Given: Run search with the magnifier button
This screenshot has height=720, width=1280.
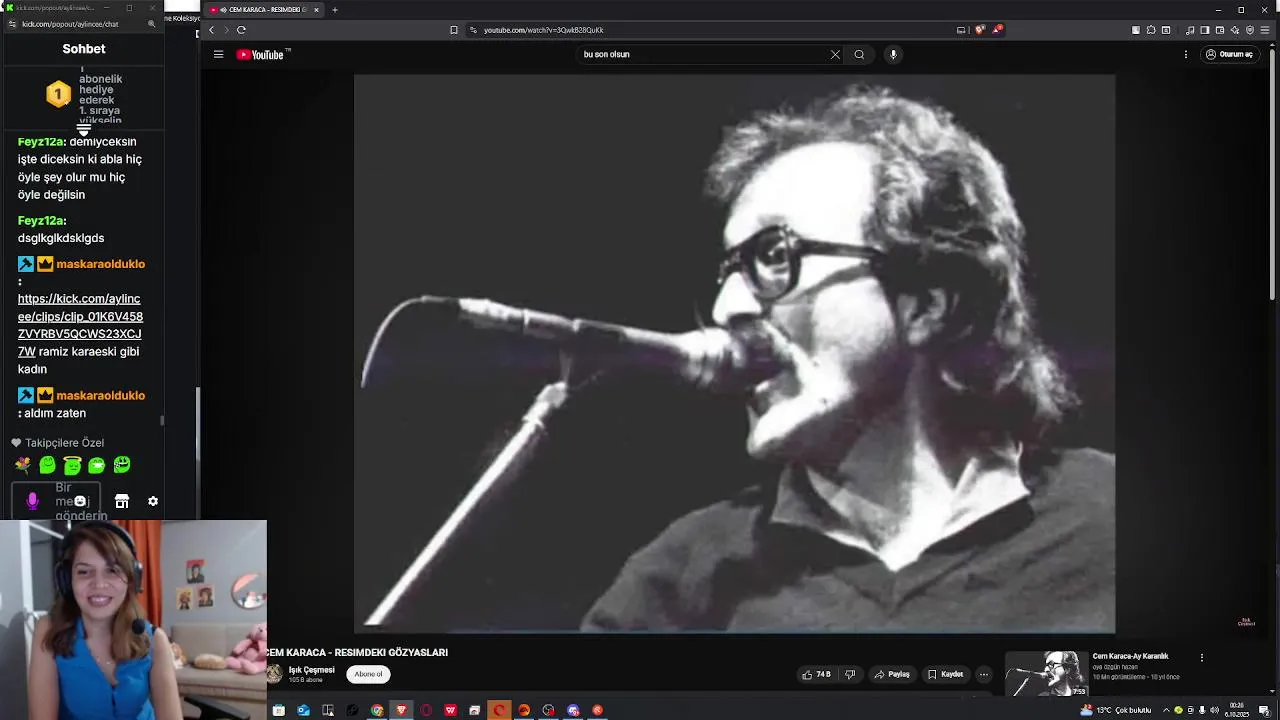Looking at the screenshot, I should click(859, 54).
